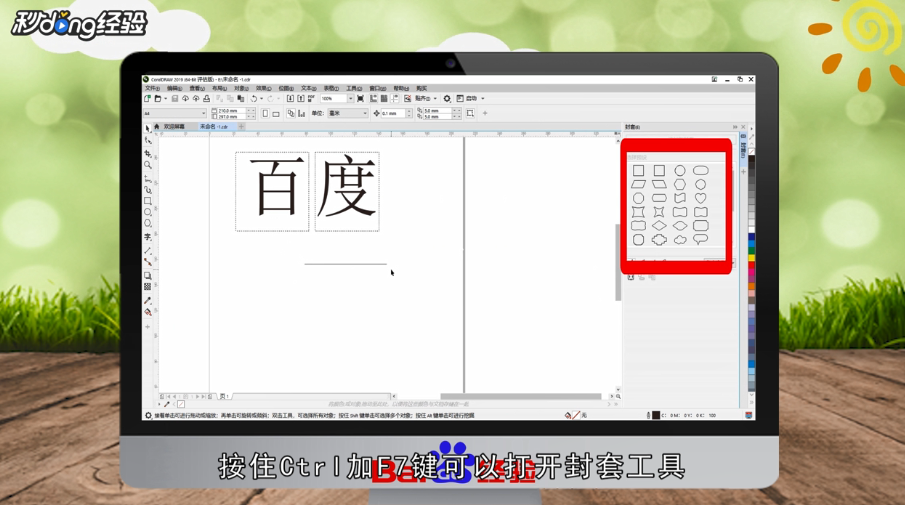This screenshot has height=505, width=905.
Task: Open the zoom level 100% dropdown
Action: pos(350,99)
